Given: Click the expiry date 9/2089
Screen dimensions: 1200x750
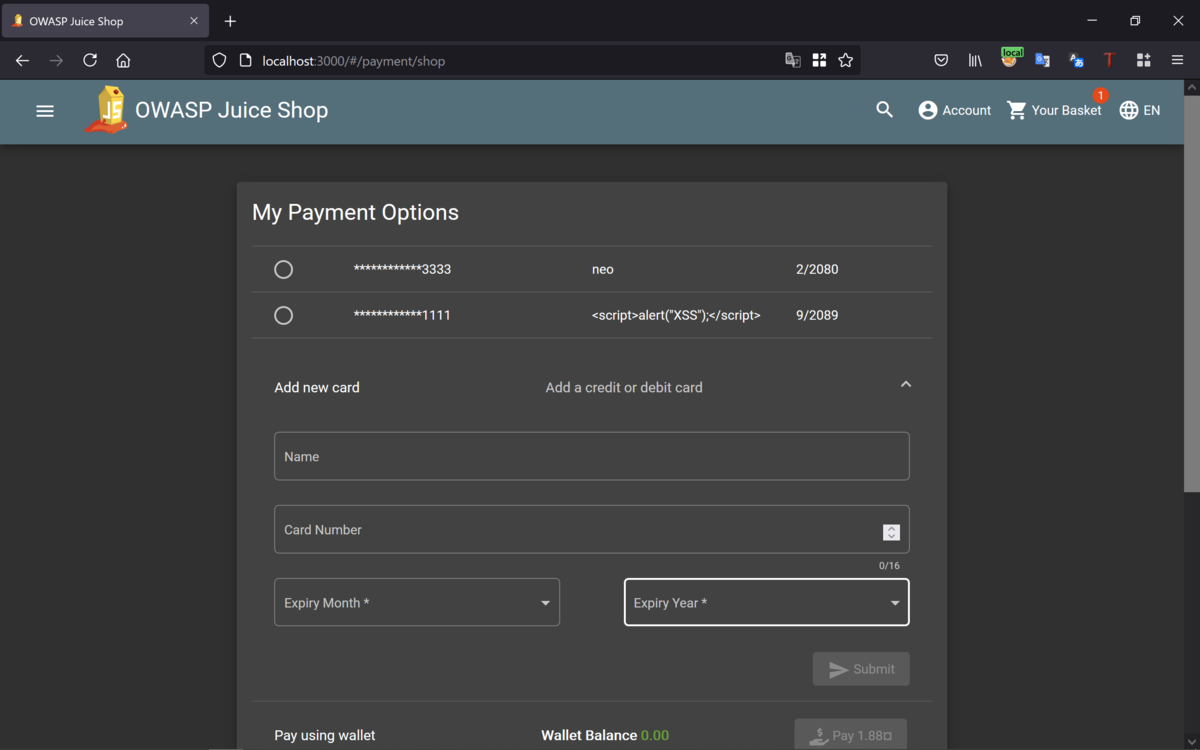Looking at the screenshot, I should tap(817, 315).
